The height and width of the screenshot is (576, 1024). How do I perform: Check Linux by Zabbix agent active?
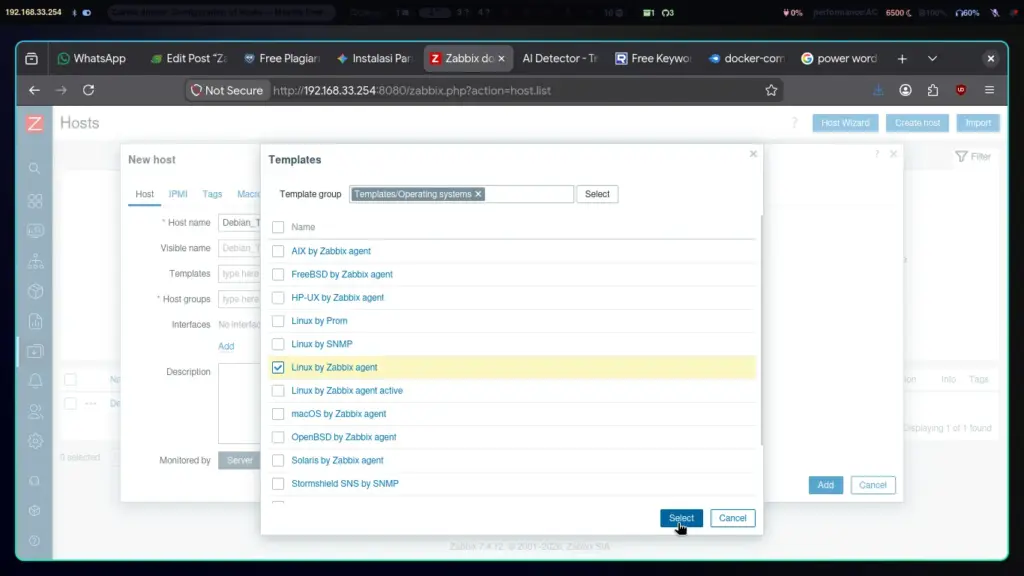click(x=278, y=391)
